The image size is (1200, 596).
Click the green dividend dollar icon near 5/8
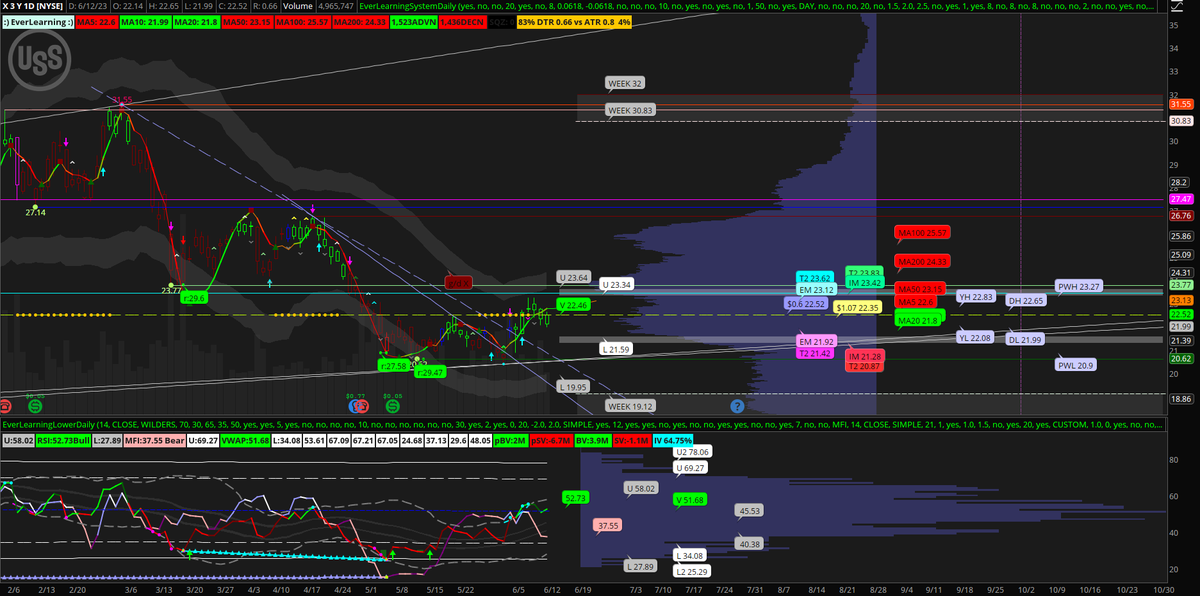tap(391, 406)
